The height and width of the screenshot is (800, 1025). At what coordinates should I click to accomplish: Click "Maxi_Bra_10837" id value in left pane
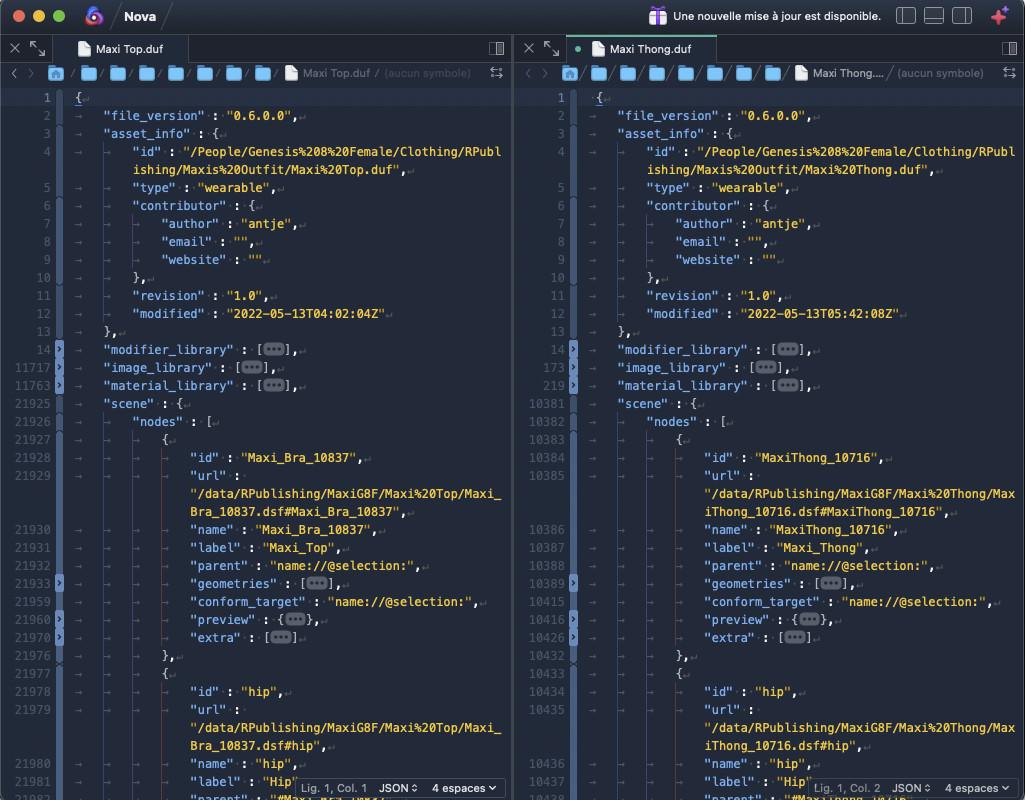(x=299, y=458)
